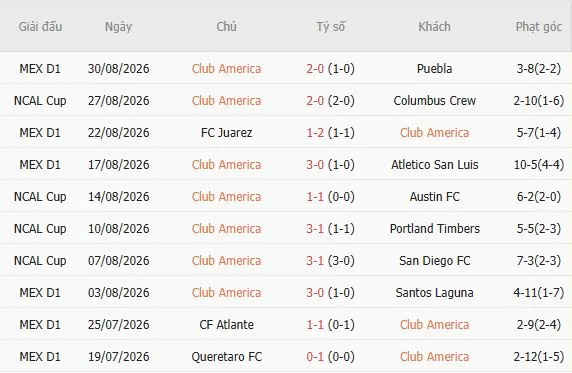Click the Ngày column header
The width and height of the screenshot is (572, 373).
pos(118,27)
